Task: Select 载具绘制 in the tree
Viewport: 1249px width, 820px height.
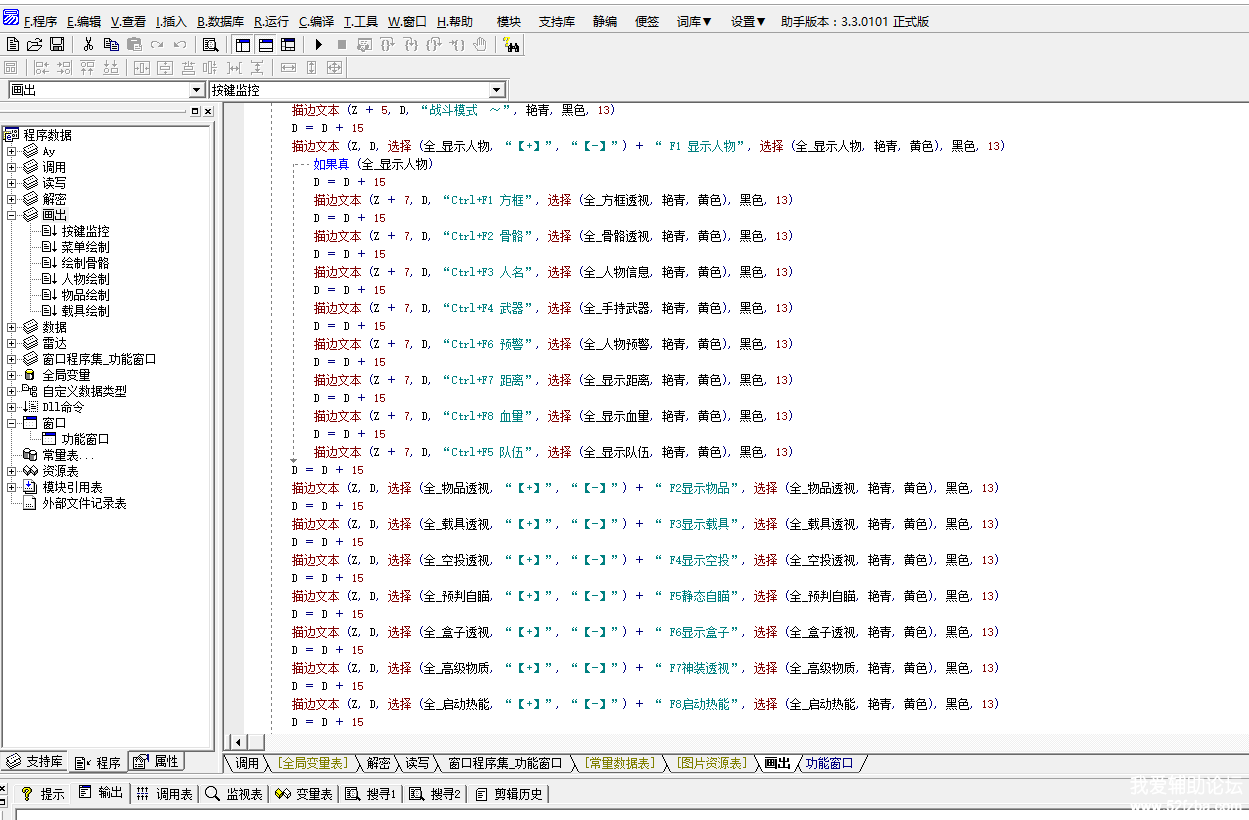Action: 85,311
